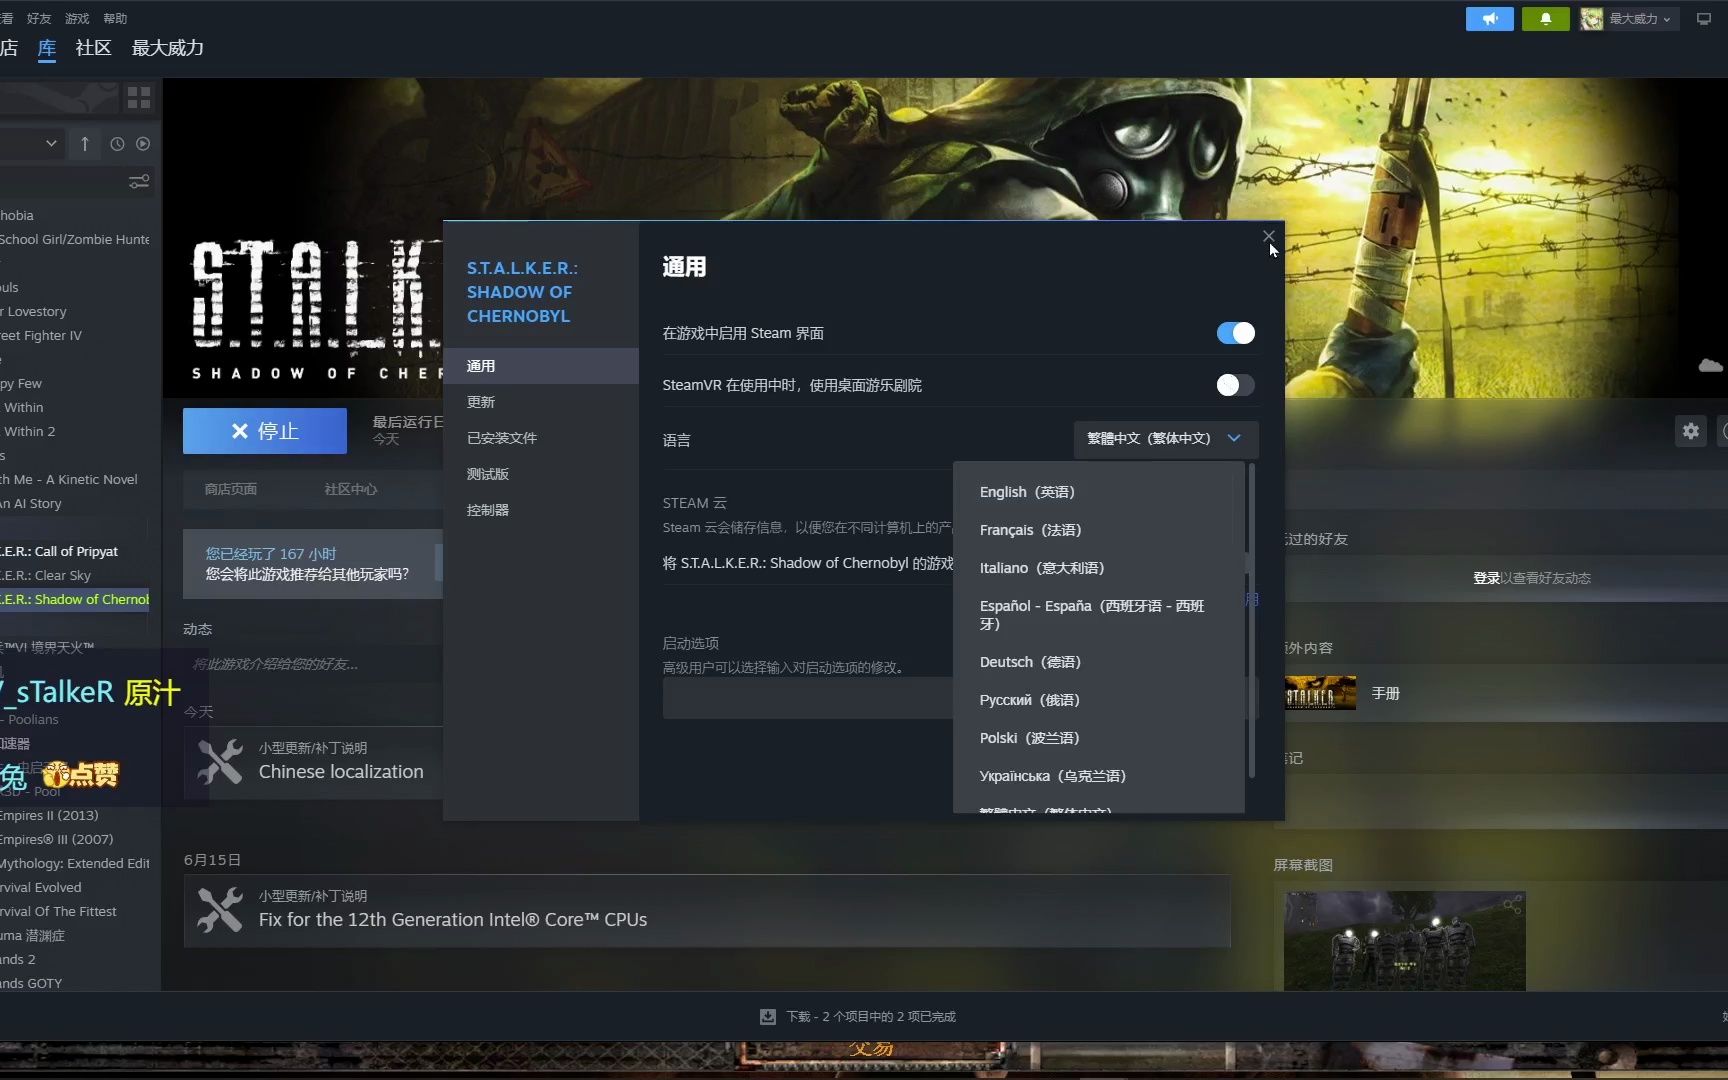Image resolution: width=1728 pixels, height=1080 pixels.
Task: Switch library to grid view icon
Action: pos(139,98)
